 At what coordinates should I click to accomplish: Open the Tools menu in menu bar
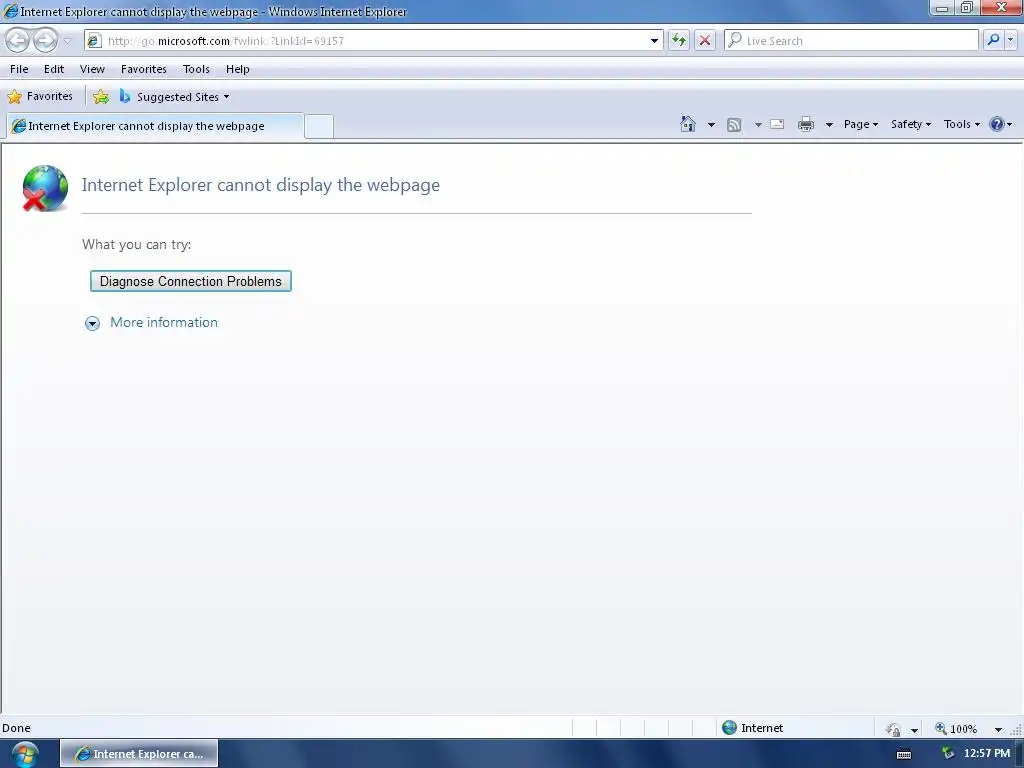196,69
